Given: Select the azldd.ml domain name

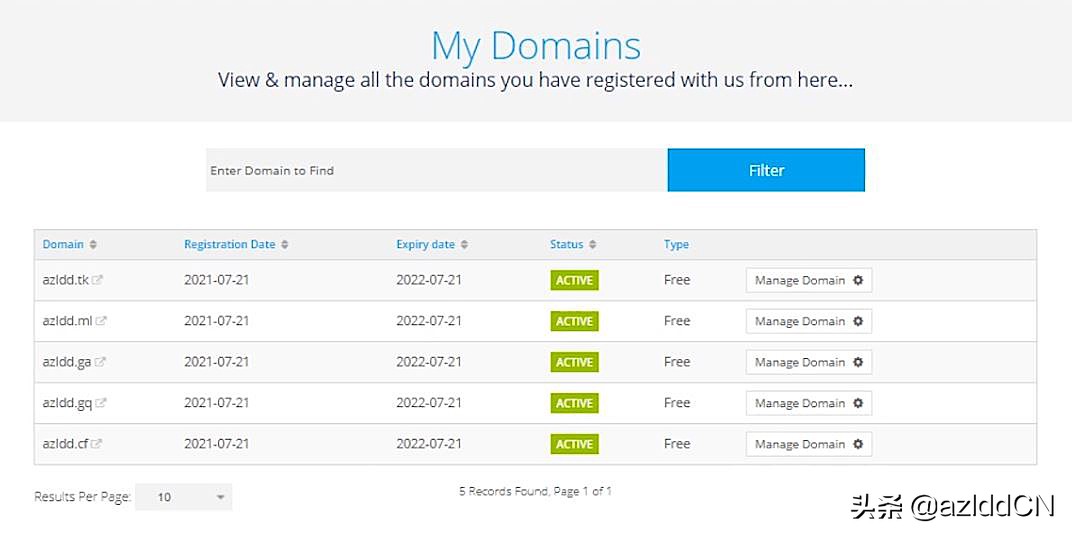Looking at the screenshot, I should (x=67, y=321).
